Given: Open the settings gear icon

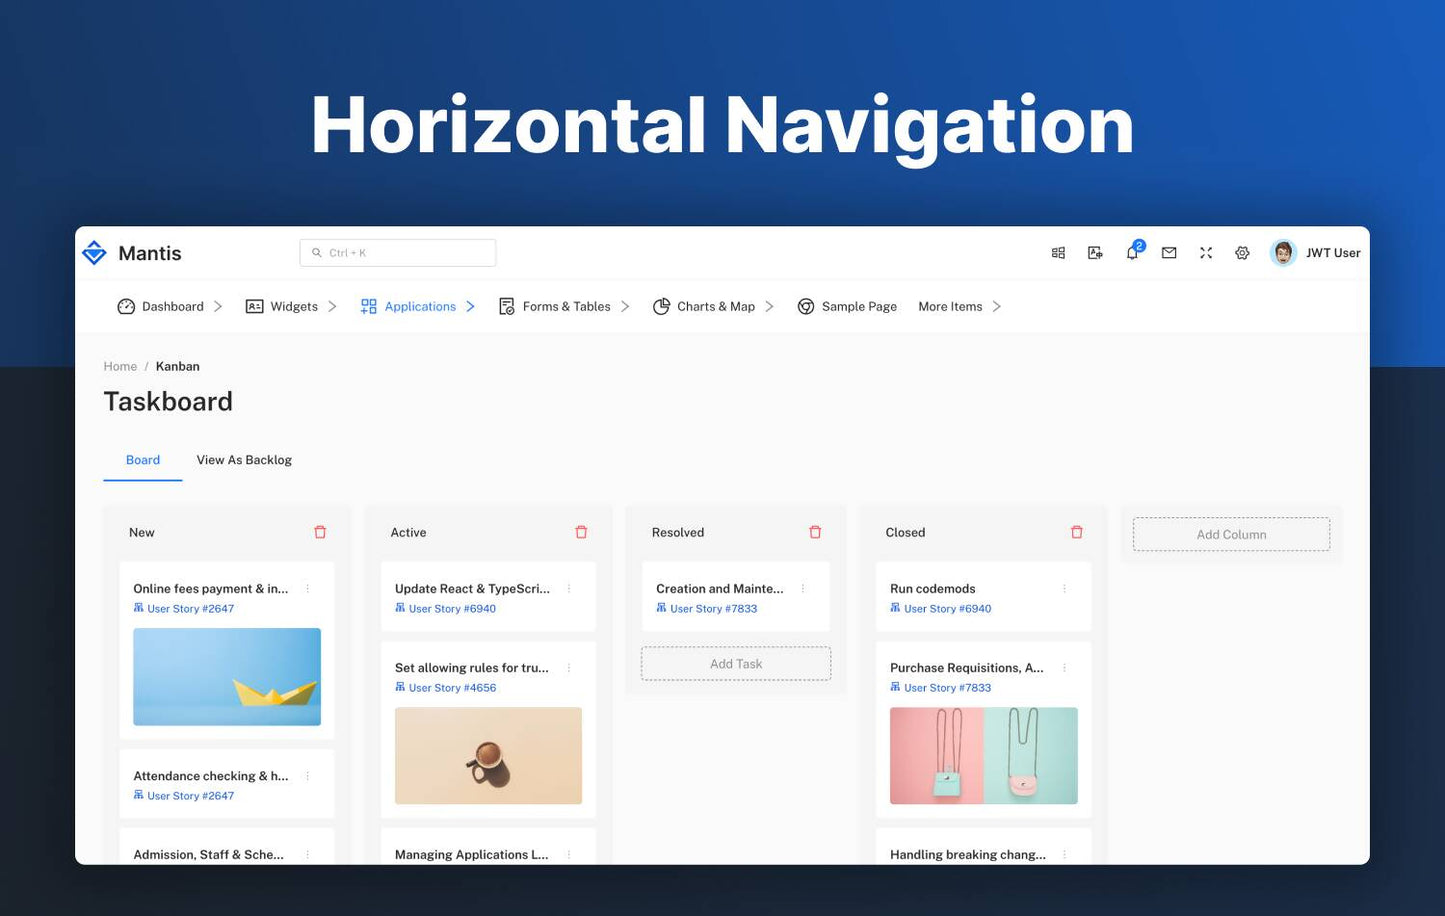Looking at the screenshot, I should click(1242, 253).
